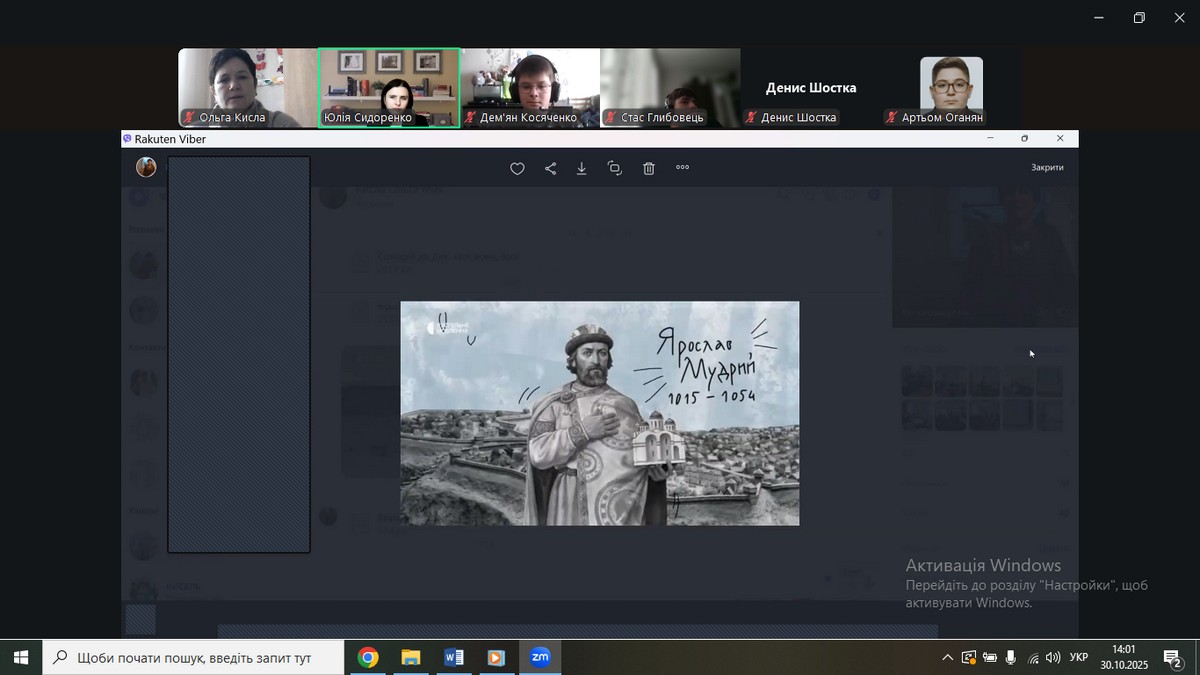Select Ольга Кисла video thumbnail

(x=247, y=87)
